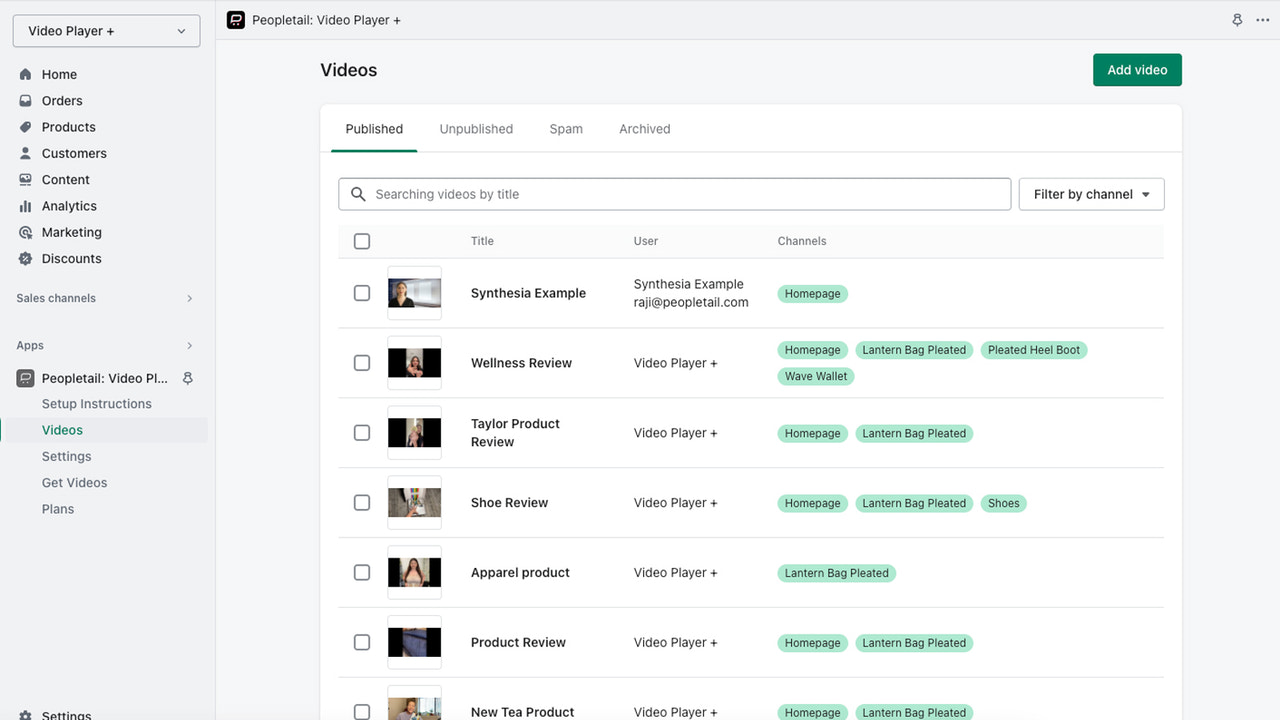Click the Products tag icon
1280x720 pixels.
point(25,127)
